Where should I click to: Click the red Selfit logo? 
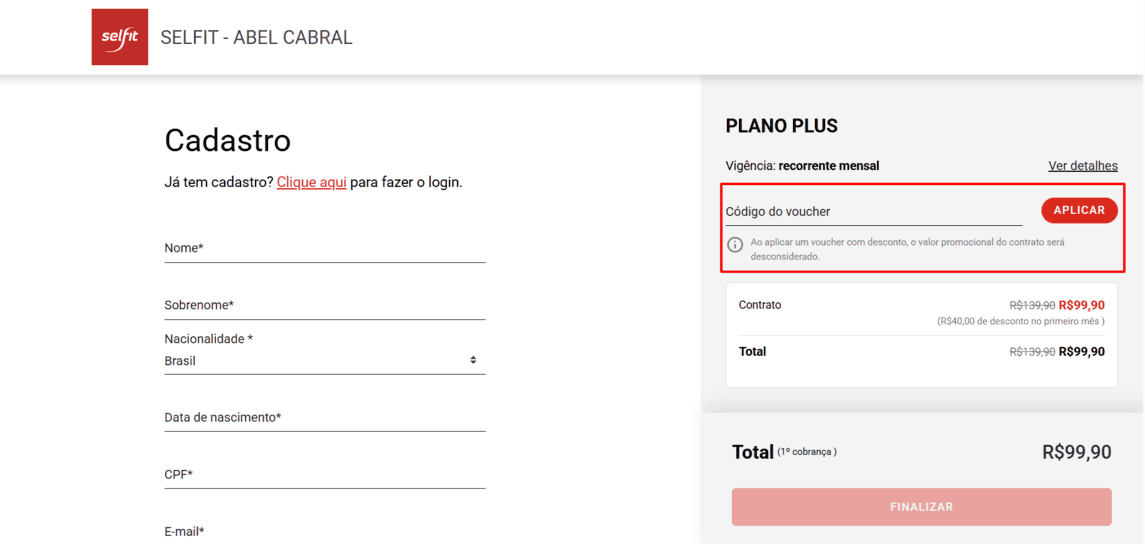click(120, 37)
